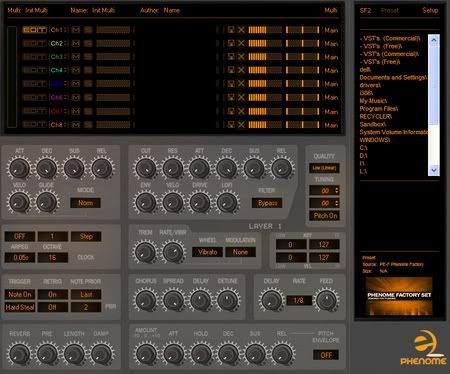The height and width of the screenshot is (374, 450).
Task: Click the Ch1 orange volume level slider
Action: 265,30
